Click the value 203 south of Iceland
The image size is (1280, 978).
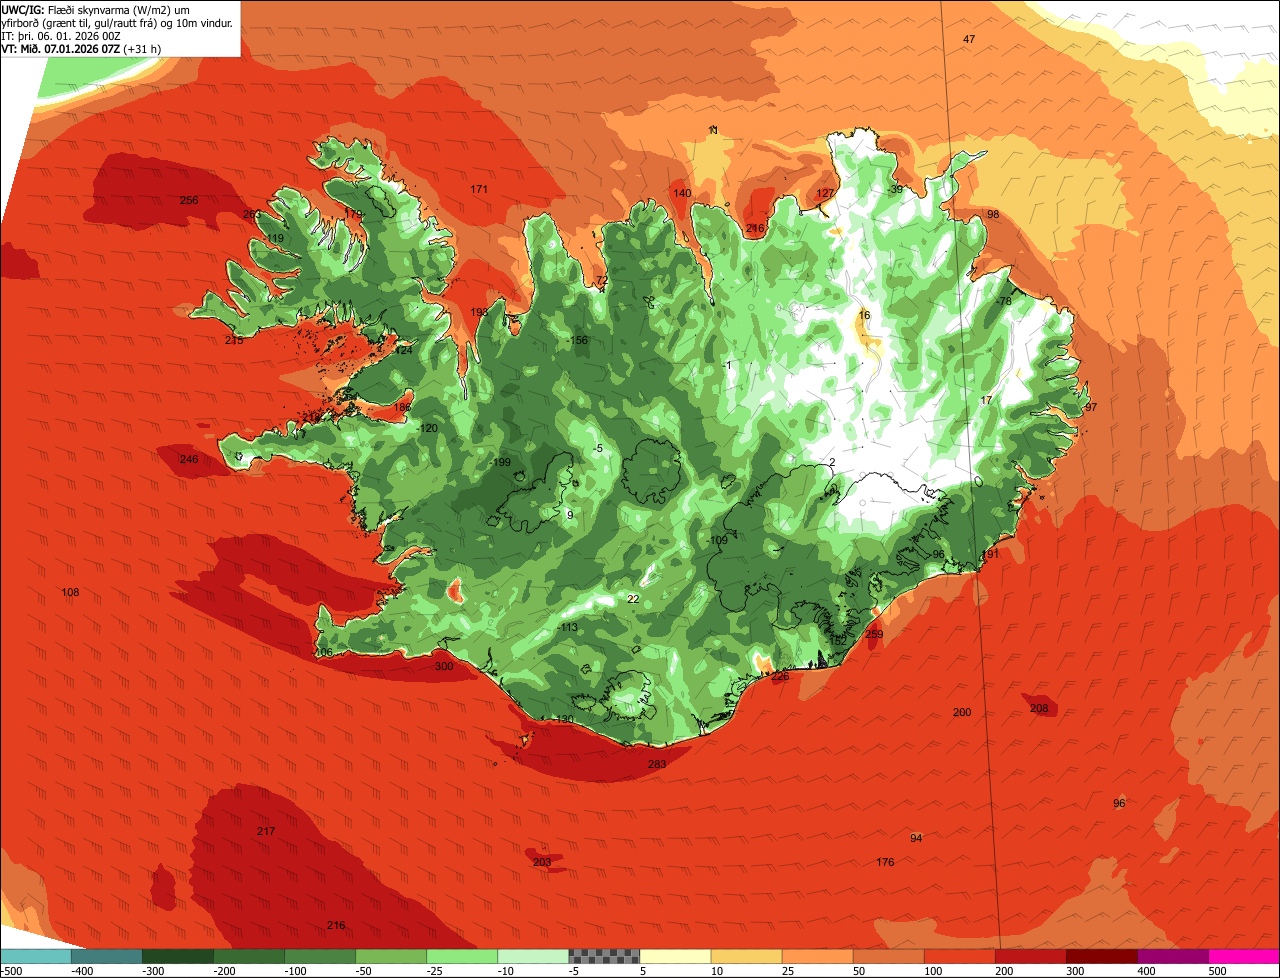tap(542, 862)
